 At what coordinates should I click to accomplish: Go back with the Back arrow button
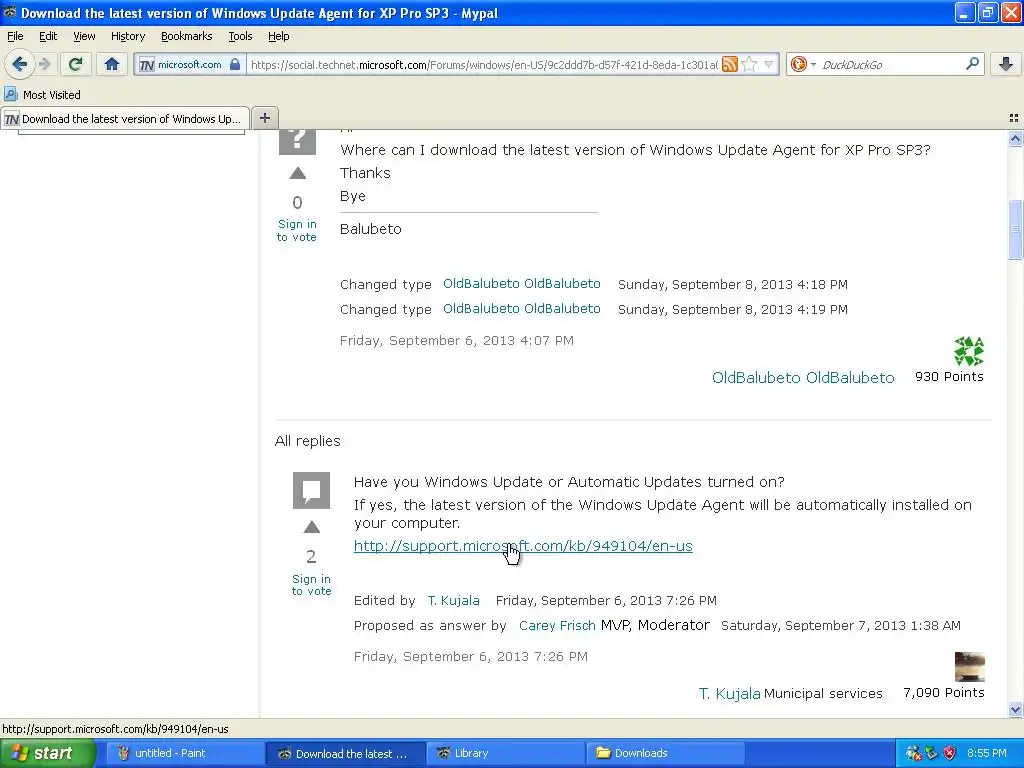pyautogui.click(x=19, y=64)
